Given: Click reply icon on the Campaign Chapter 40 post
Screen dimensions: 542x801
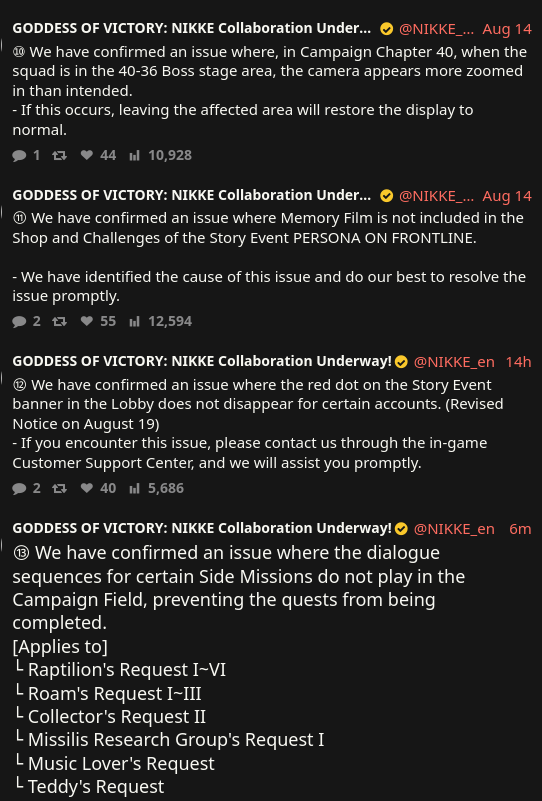Looking at the screenshot, I should point(19,155).
